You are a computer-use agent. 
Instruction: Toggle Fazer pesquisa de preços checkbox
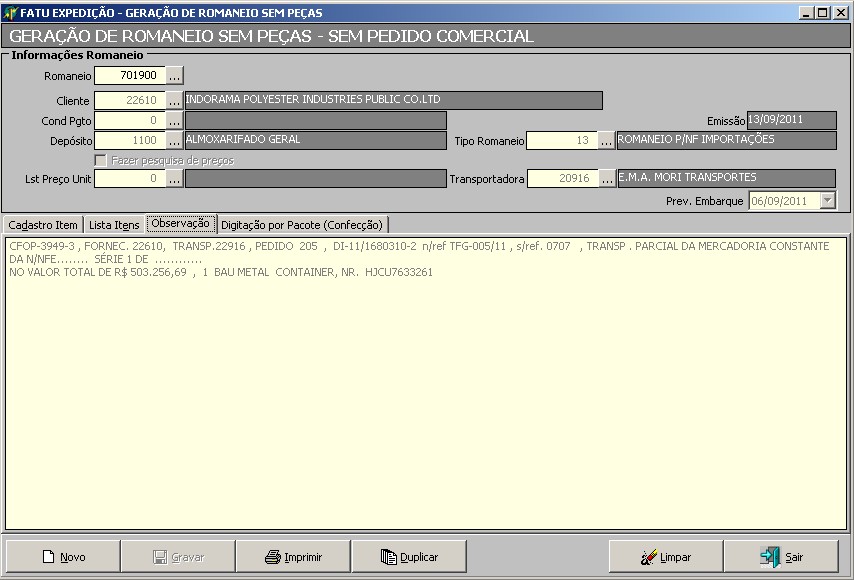100,160
